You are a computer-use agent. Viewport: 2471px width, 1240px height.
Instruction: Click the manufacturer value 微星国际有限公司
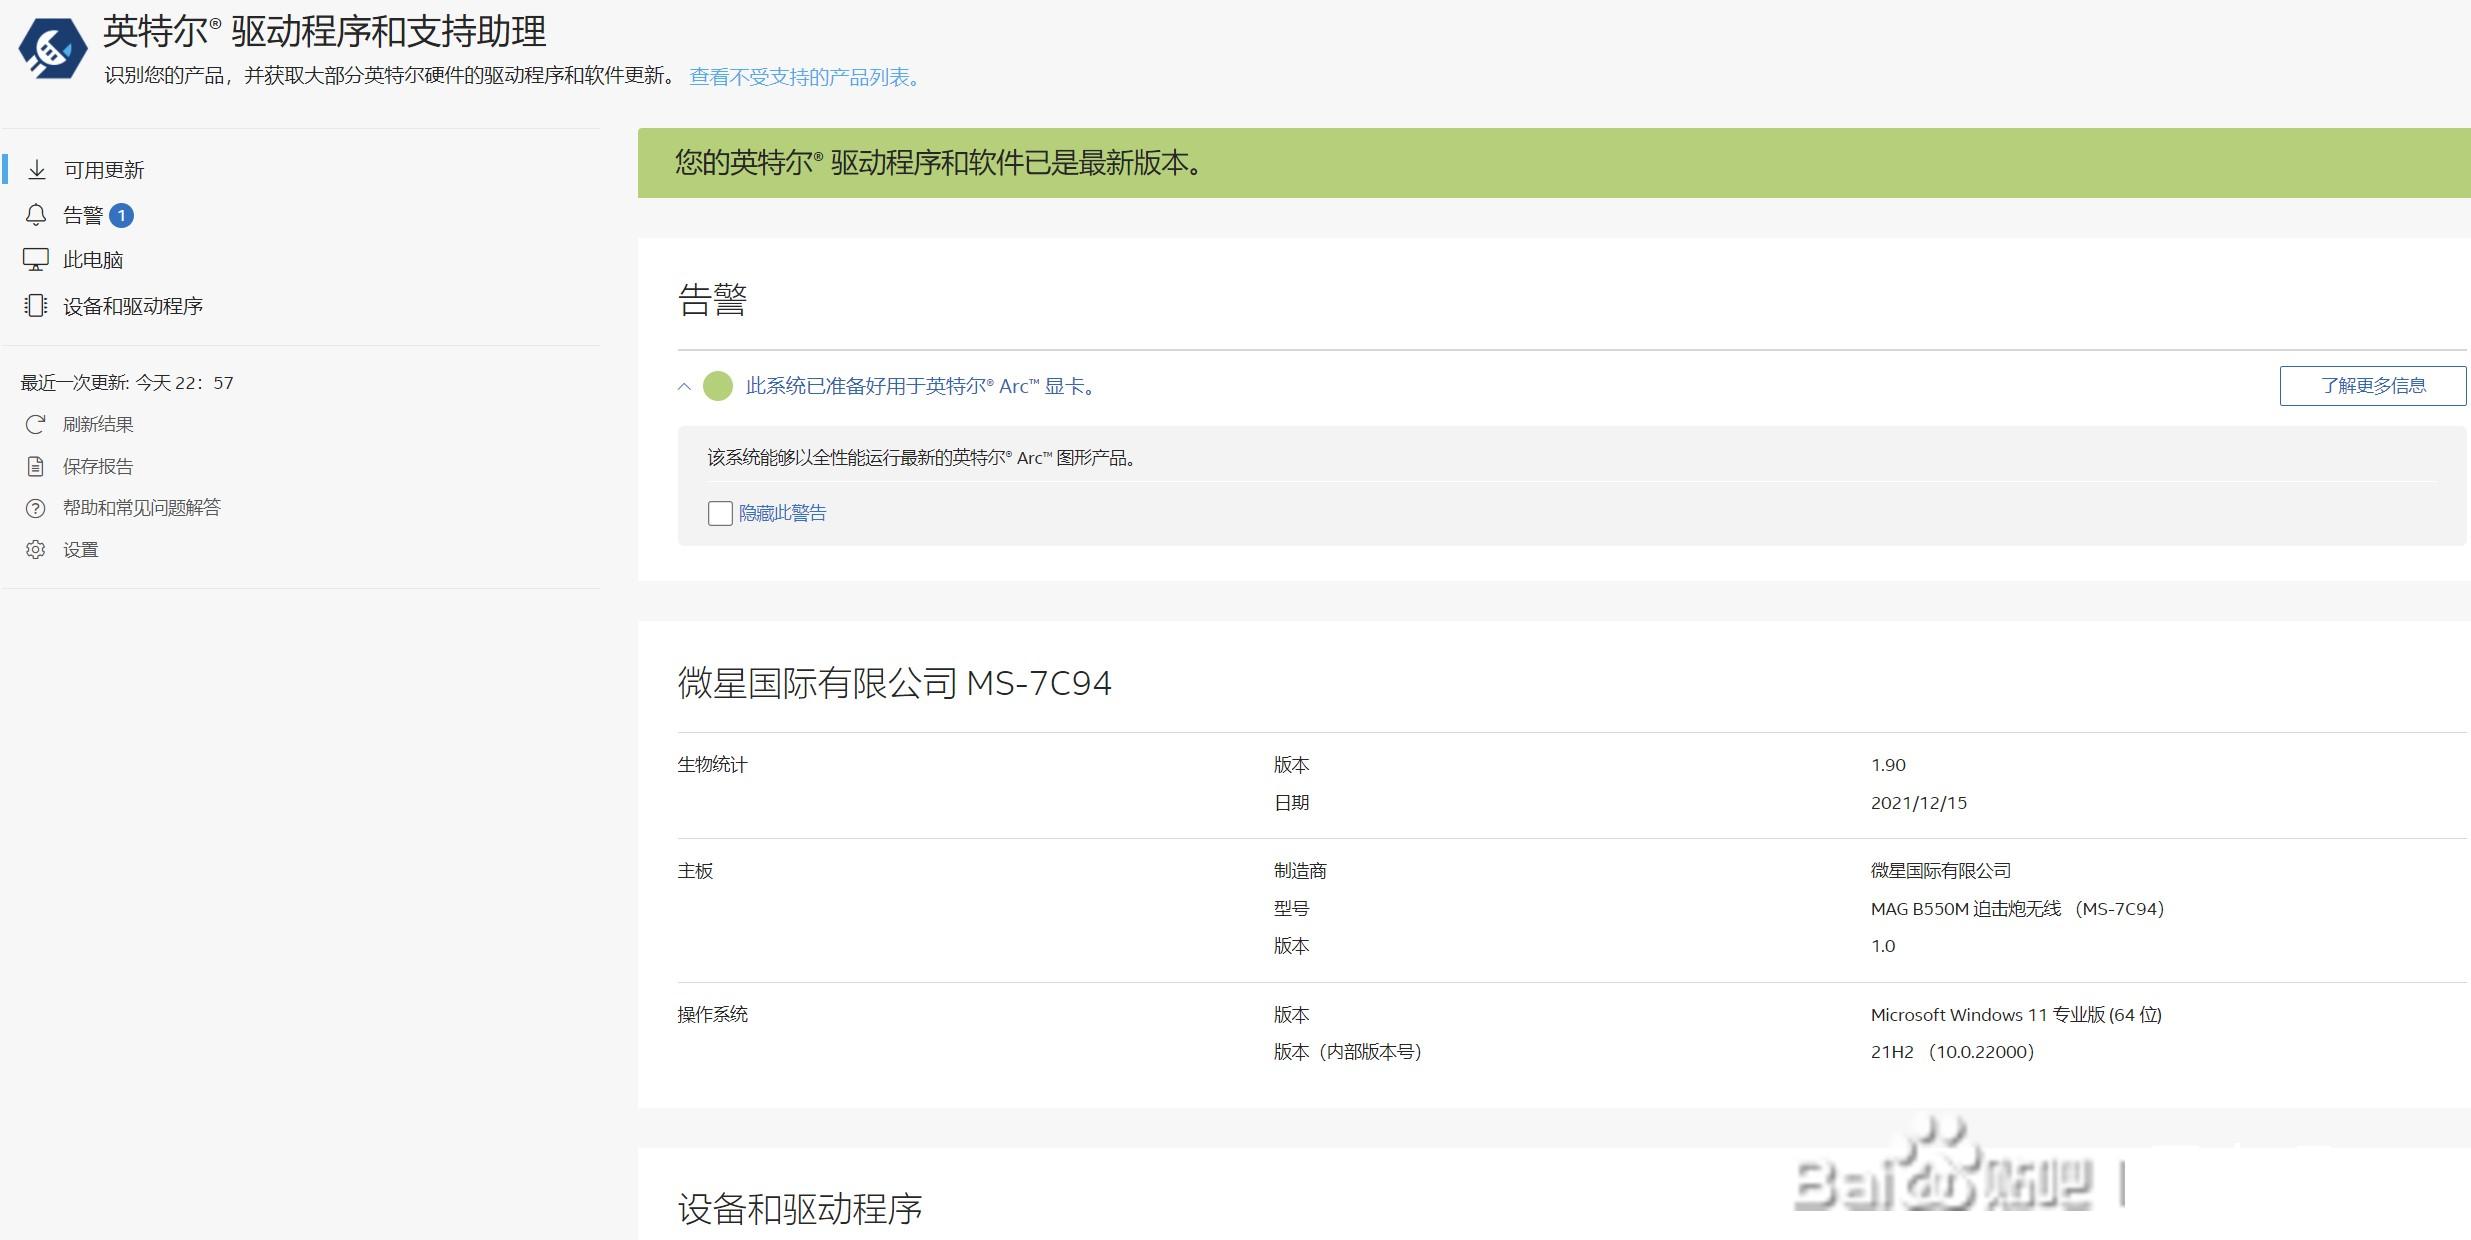point(1941,871)
